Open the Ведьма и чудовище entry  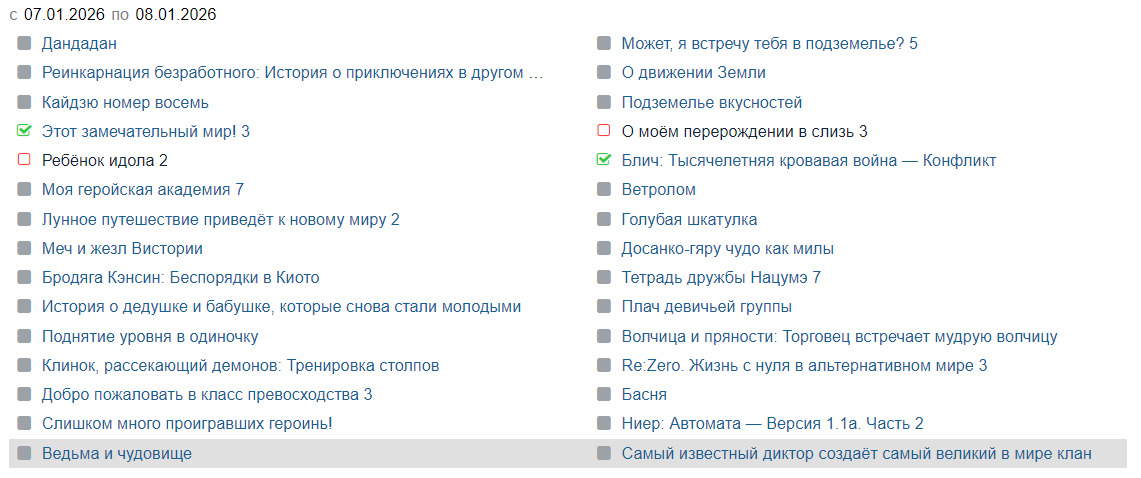point(117,454)
